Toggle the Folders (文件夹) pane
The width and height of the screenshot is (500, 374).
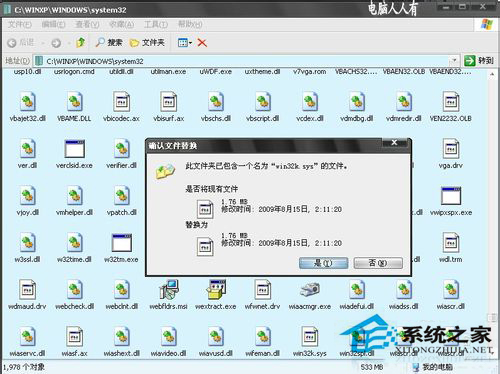click(x=147, y=43)
